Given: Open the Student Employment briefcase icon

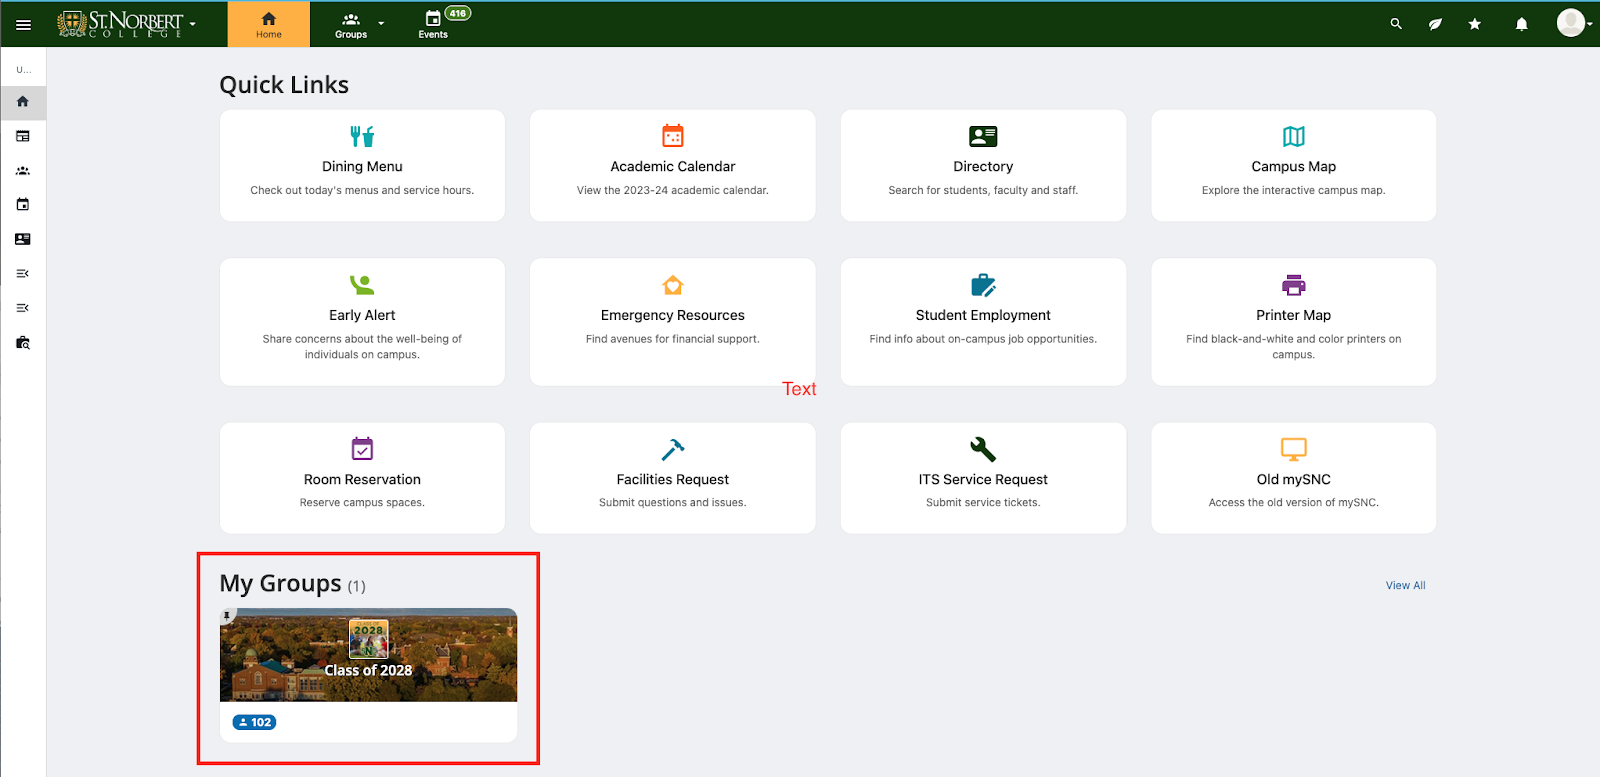Looking at the screenshot, I should (x=983, y=285).
